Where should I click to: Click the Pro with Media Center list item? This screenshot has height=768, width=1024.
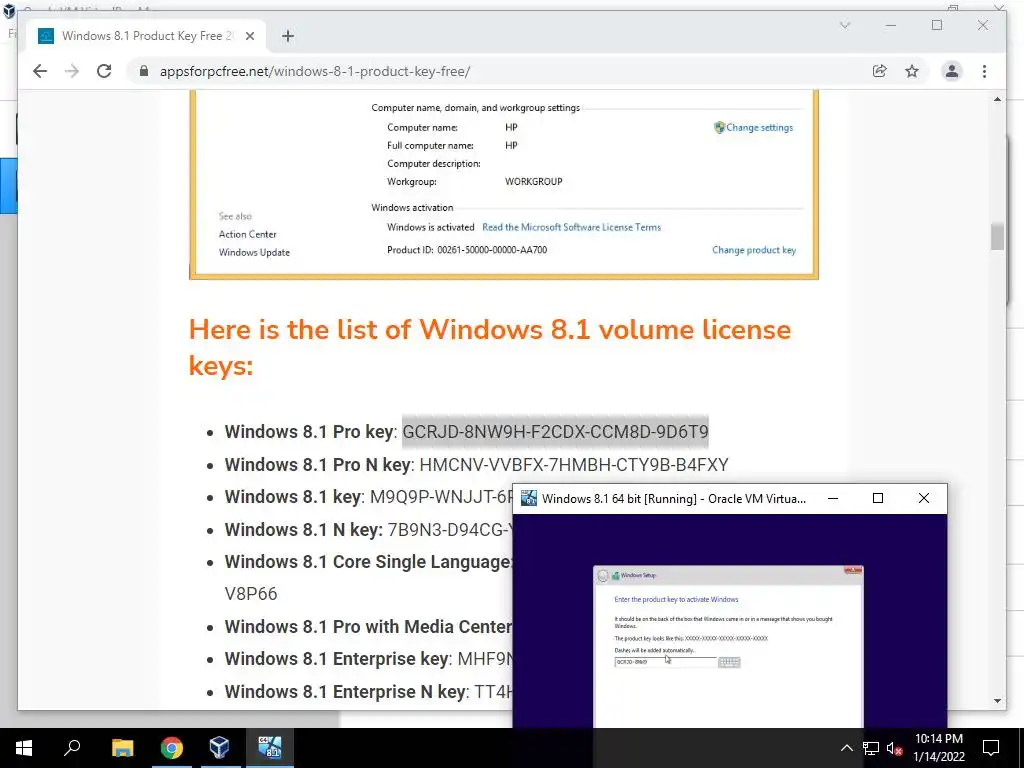click(368, 627)
